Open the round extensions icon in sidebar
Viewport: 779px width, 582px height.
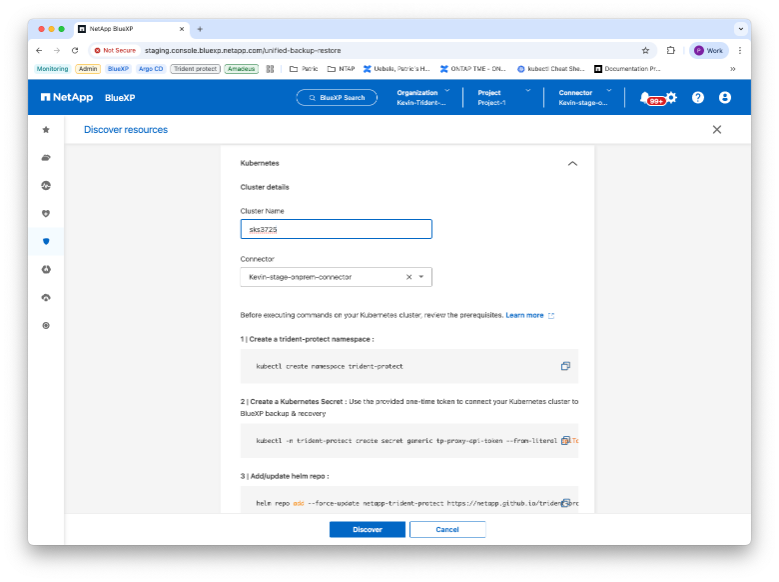click(x=46, y=326)
